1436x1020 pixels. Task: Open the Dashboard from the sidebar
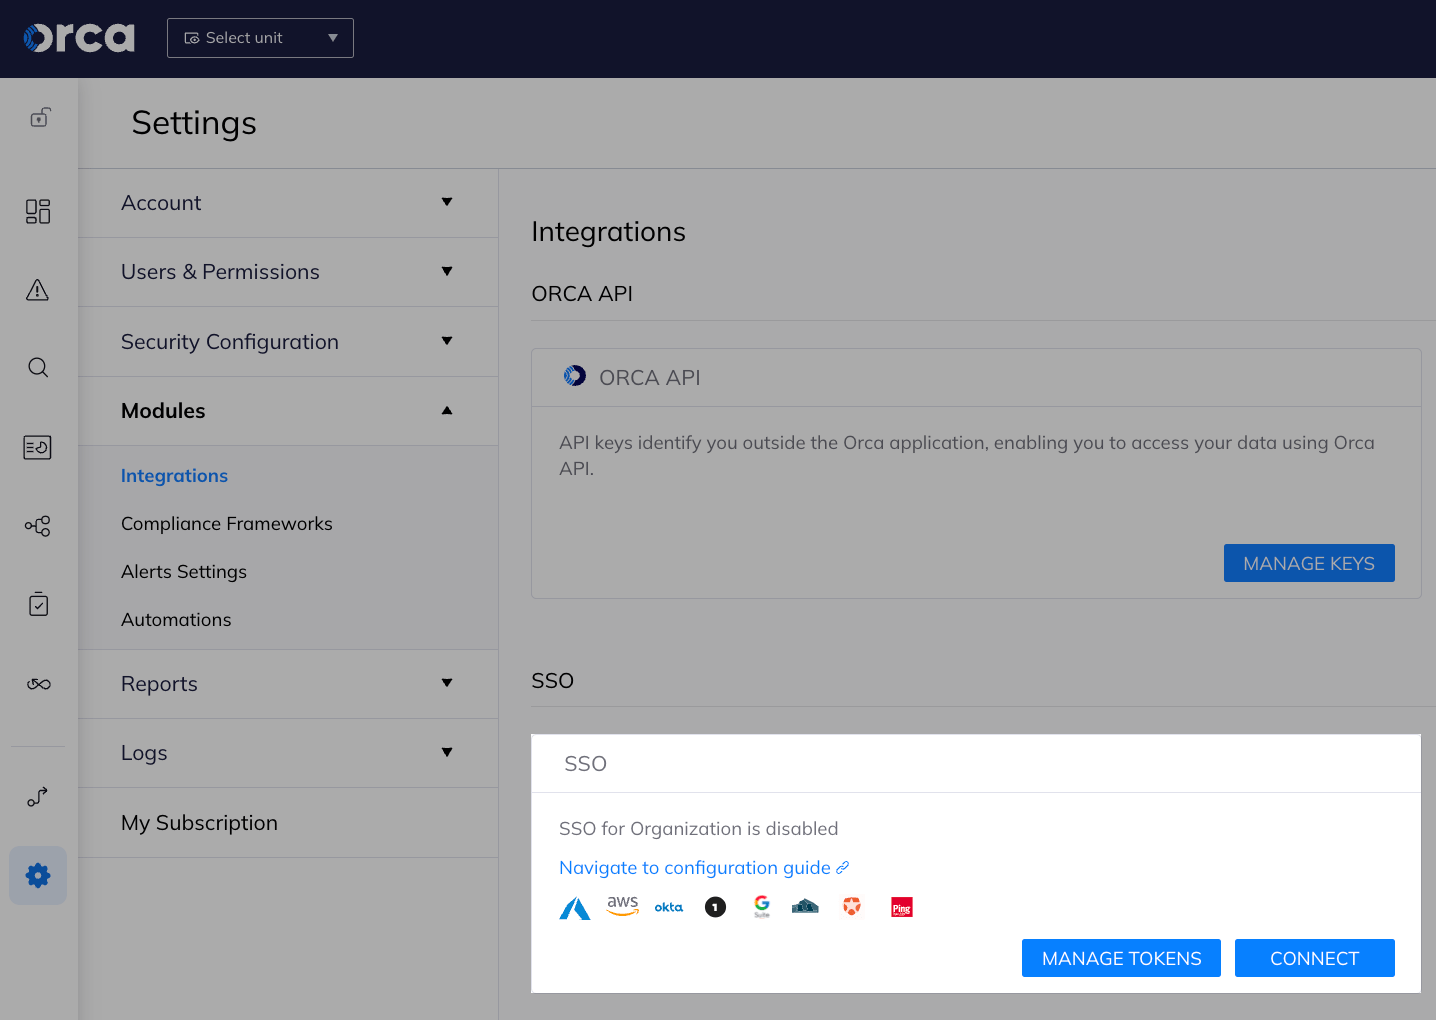(37, 211)
